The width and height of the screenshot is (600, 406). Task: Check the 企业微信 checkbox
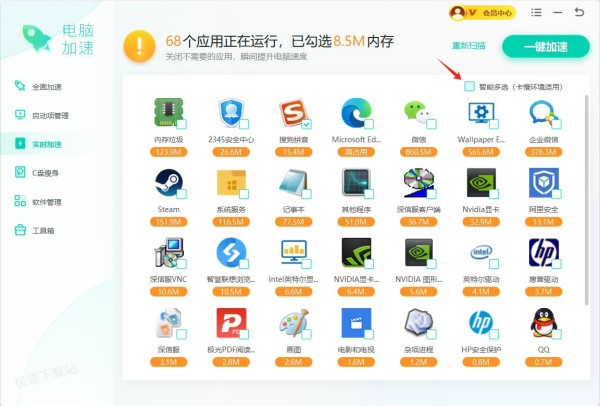[x=556, y=124]
